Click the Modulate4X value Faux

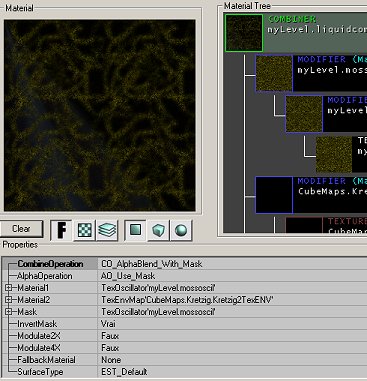110,348
